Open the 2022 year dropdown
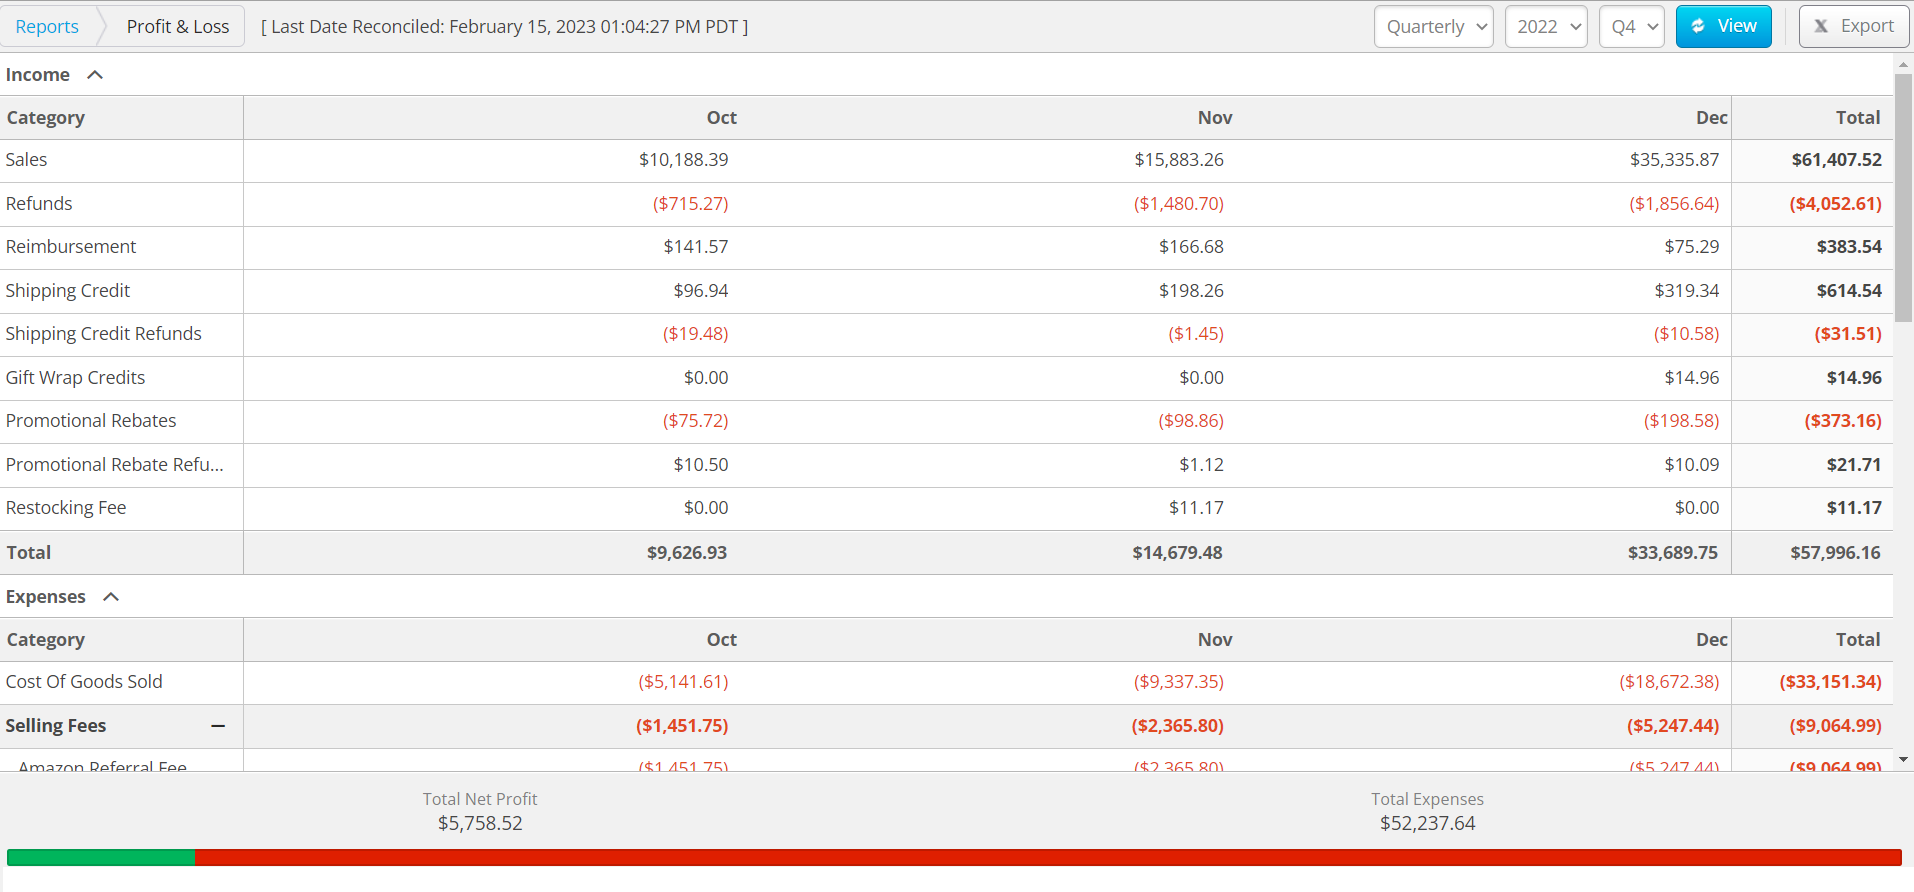Viewport: 1914px width, 892px height. 1546,27
